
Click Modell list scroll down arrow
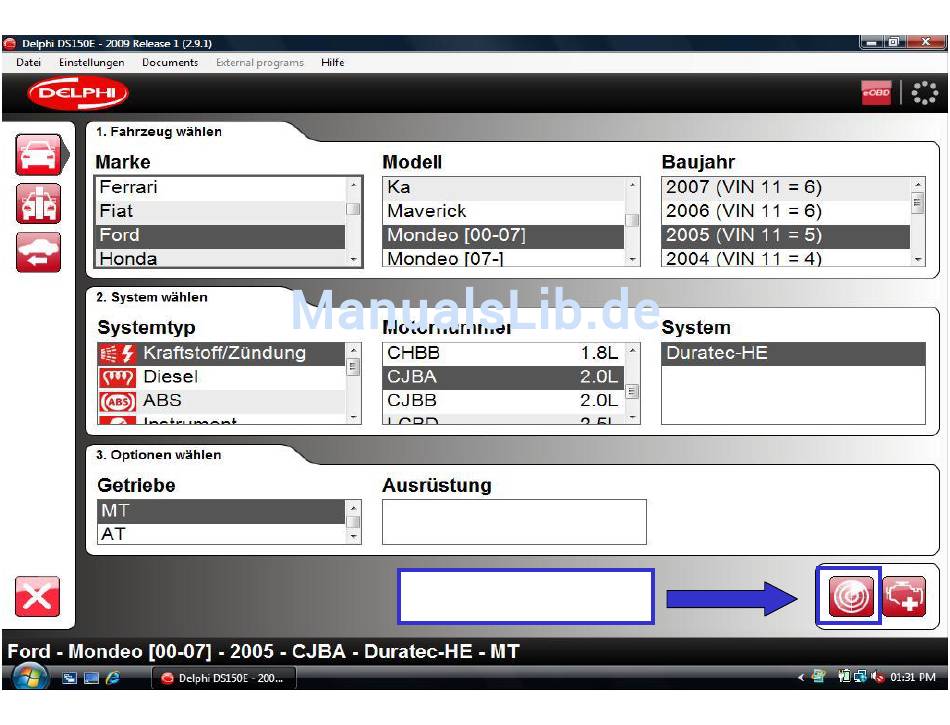[x=632, y=259]
